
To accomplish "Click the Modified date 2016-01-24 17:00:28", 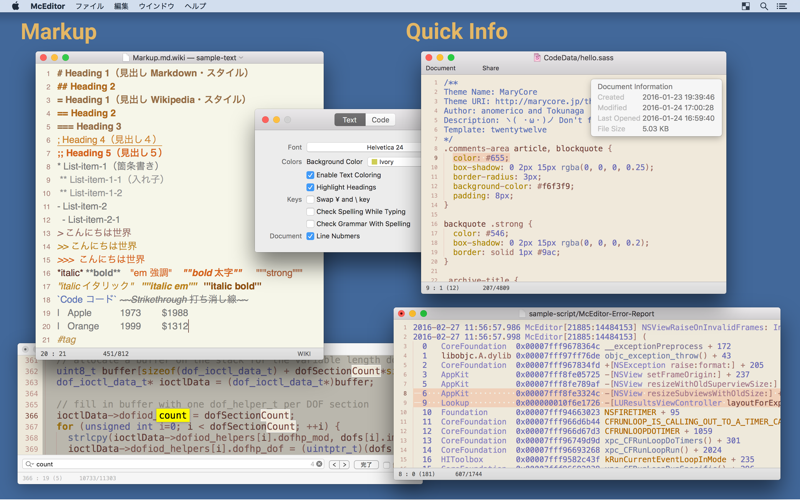I will pyautogui.click(x=678, y=108).
